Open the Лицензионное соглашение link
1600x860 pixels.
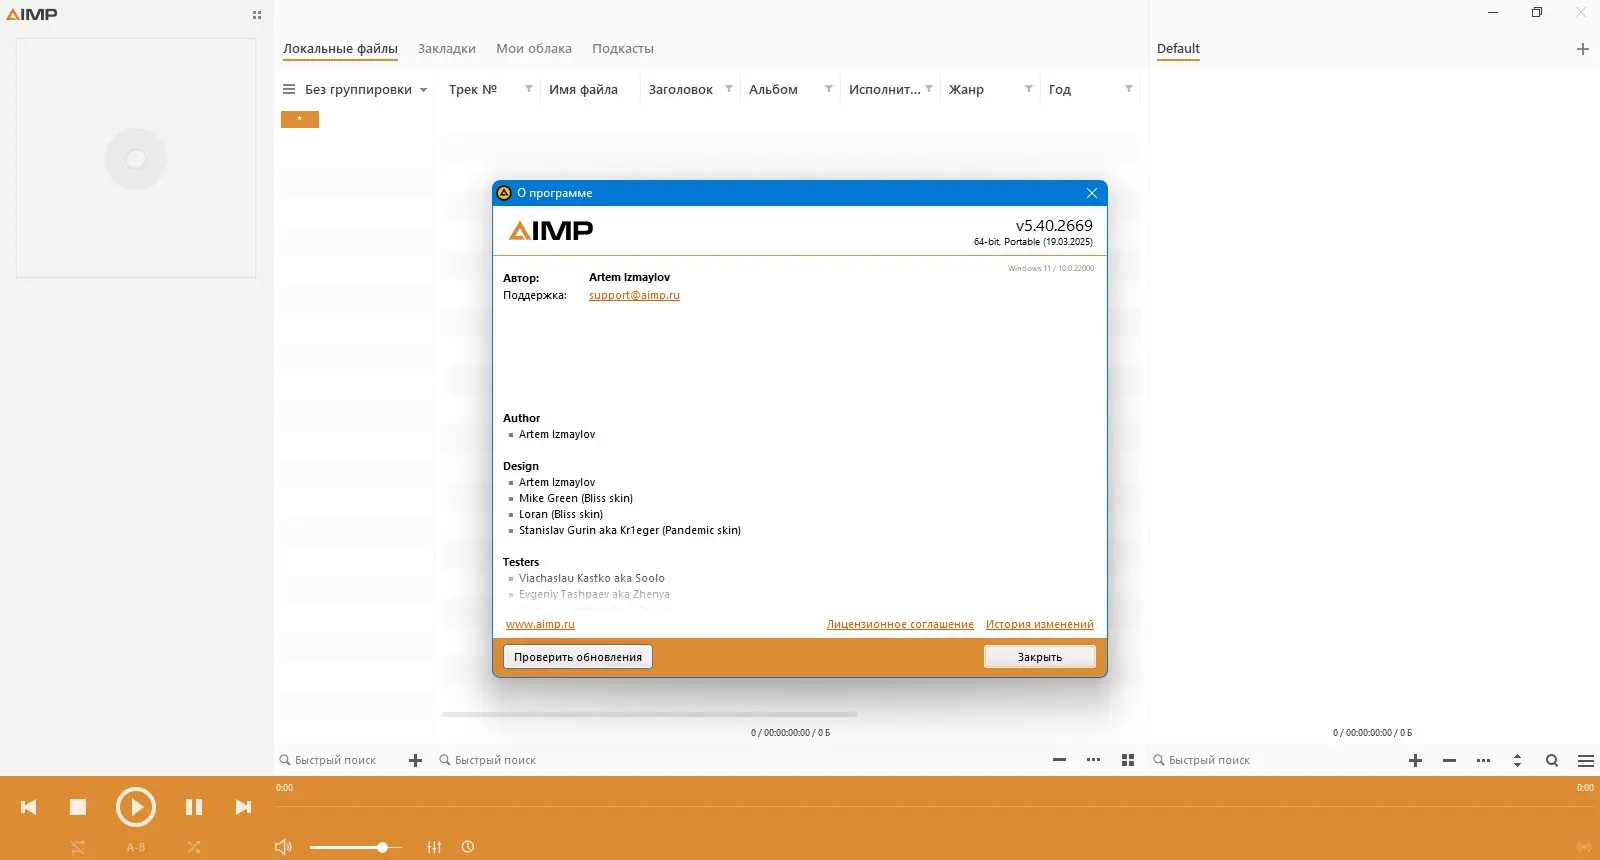(900, 624)
